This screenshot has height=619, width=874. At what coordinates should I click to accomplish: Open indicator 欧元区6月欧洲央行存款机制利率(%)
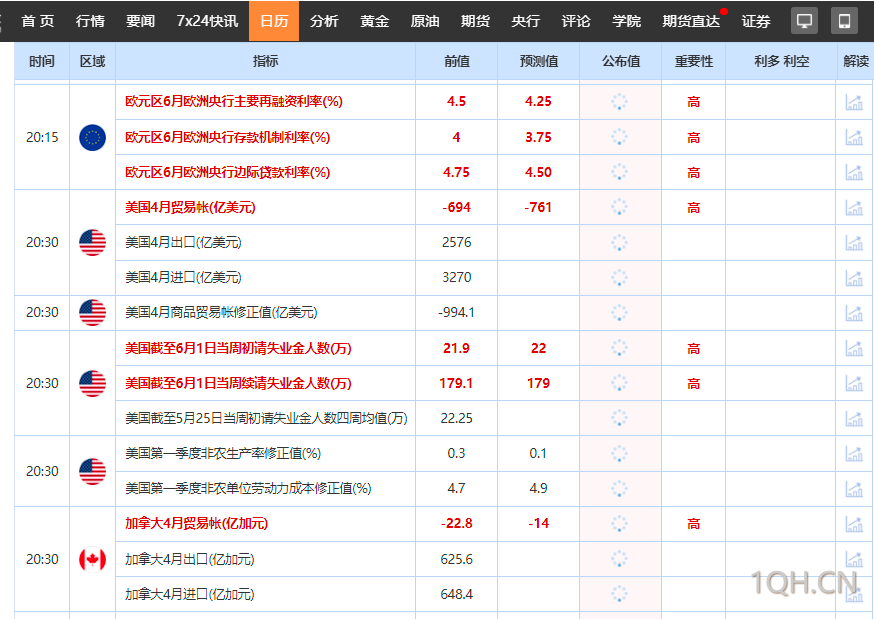227,137
